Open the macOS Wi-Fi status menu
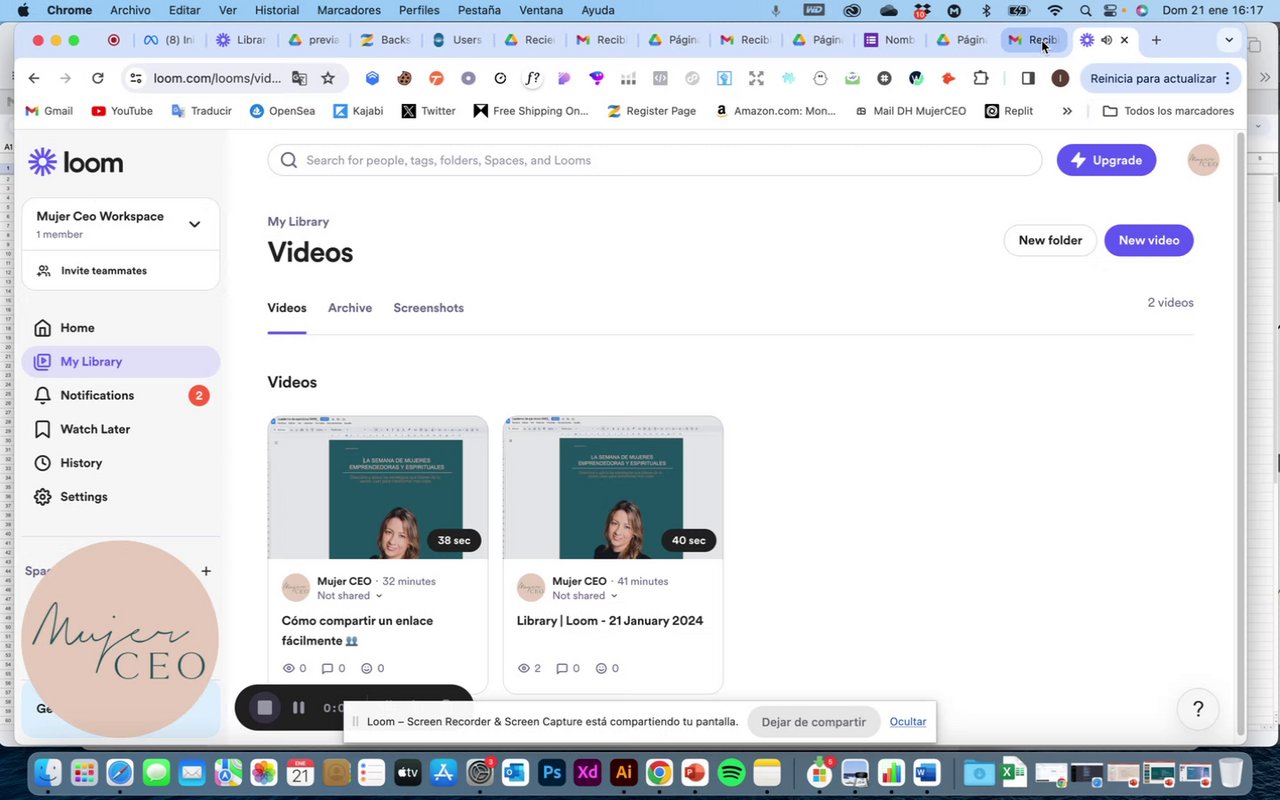1280x800 pixels. coord(1054,10)
